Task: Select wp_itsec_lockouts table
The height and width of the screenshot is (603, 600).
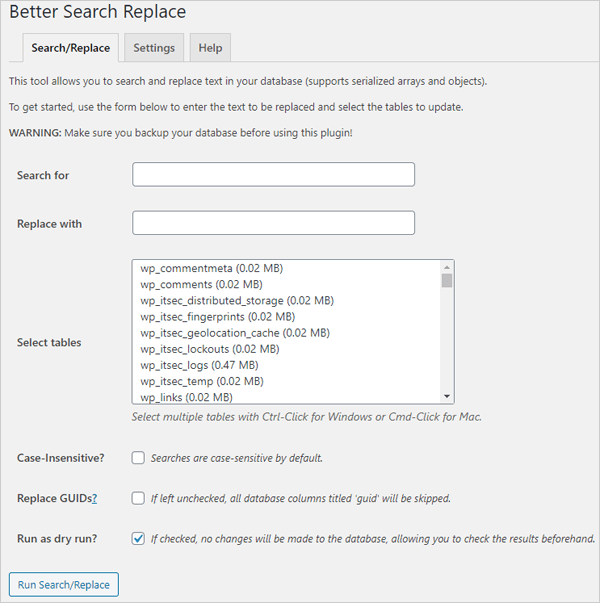Action: click(210, 349)
